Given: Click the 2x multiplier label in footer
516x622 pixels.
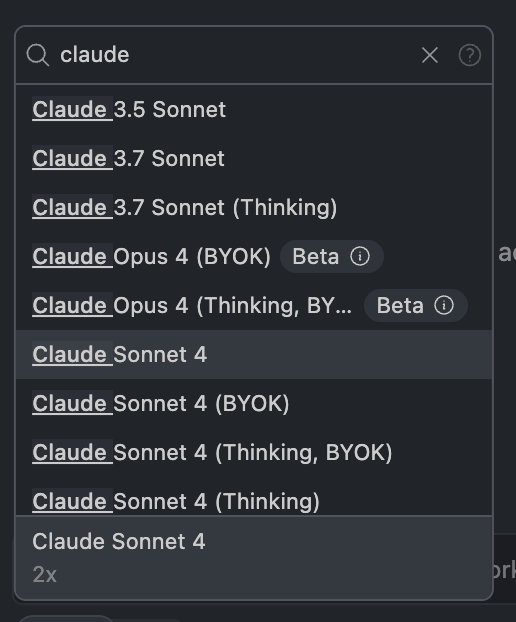Looking at the screenshot, I should [x=44, y=574].
